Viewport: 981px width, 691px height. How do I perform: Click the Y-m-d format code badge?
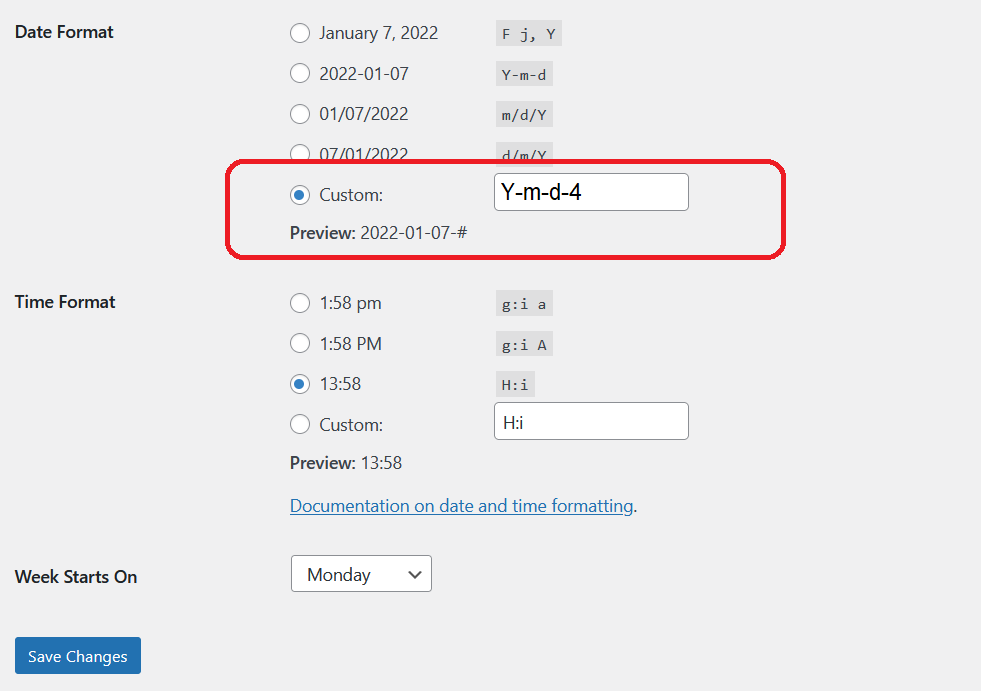(523, 73)
